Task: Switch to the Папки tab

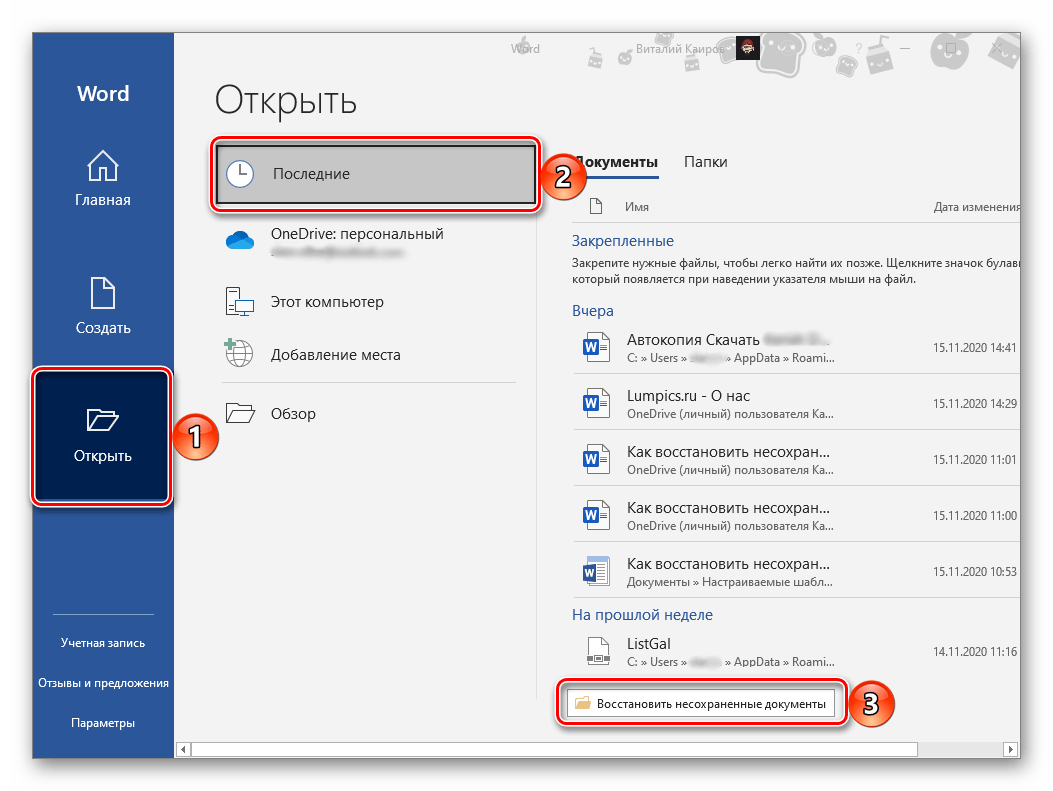Action: pos(705,161)
